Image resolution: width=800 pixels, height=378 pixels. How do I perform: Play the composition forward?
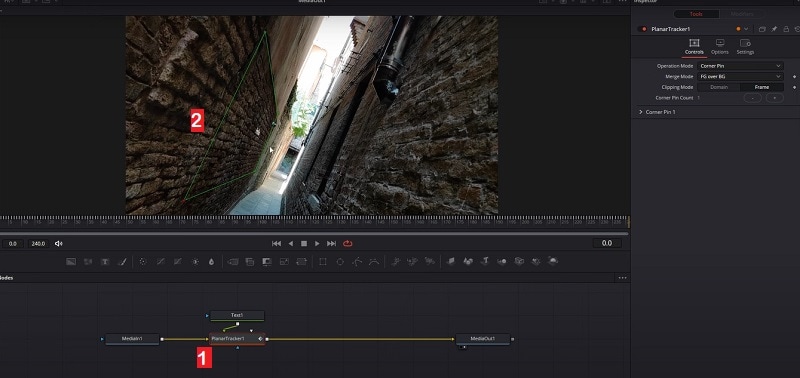(317, 244)
